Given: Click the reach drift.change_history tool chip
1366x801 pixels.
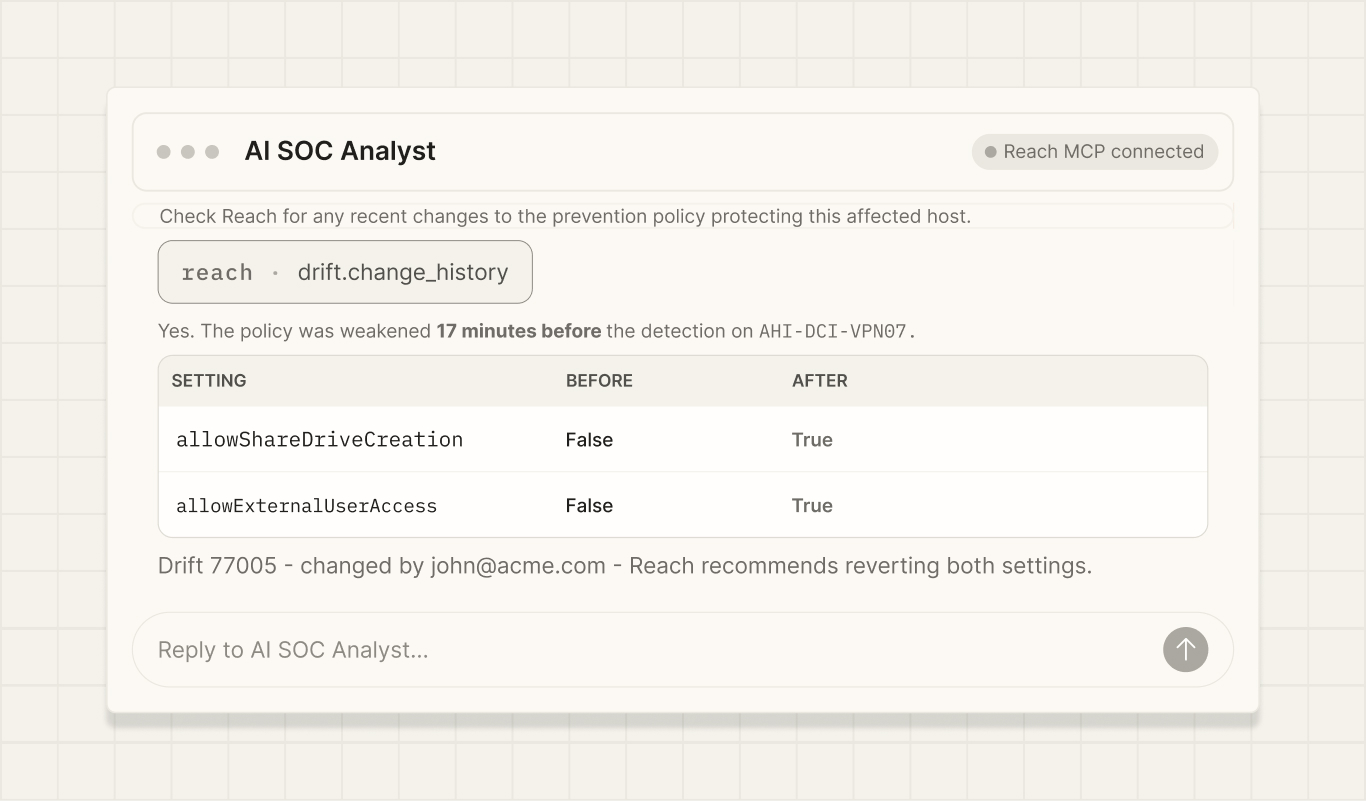Looking at the screenshot, I should (x=345, y=272).
